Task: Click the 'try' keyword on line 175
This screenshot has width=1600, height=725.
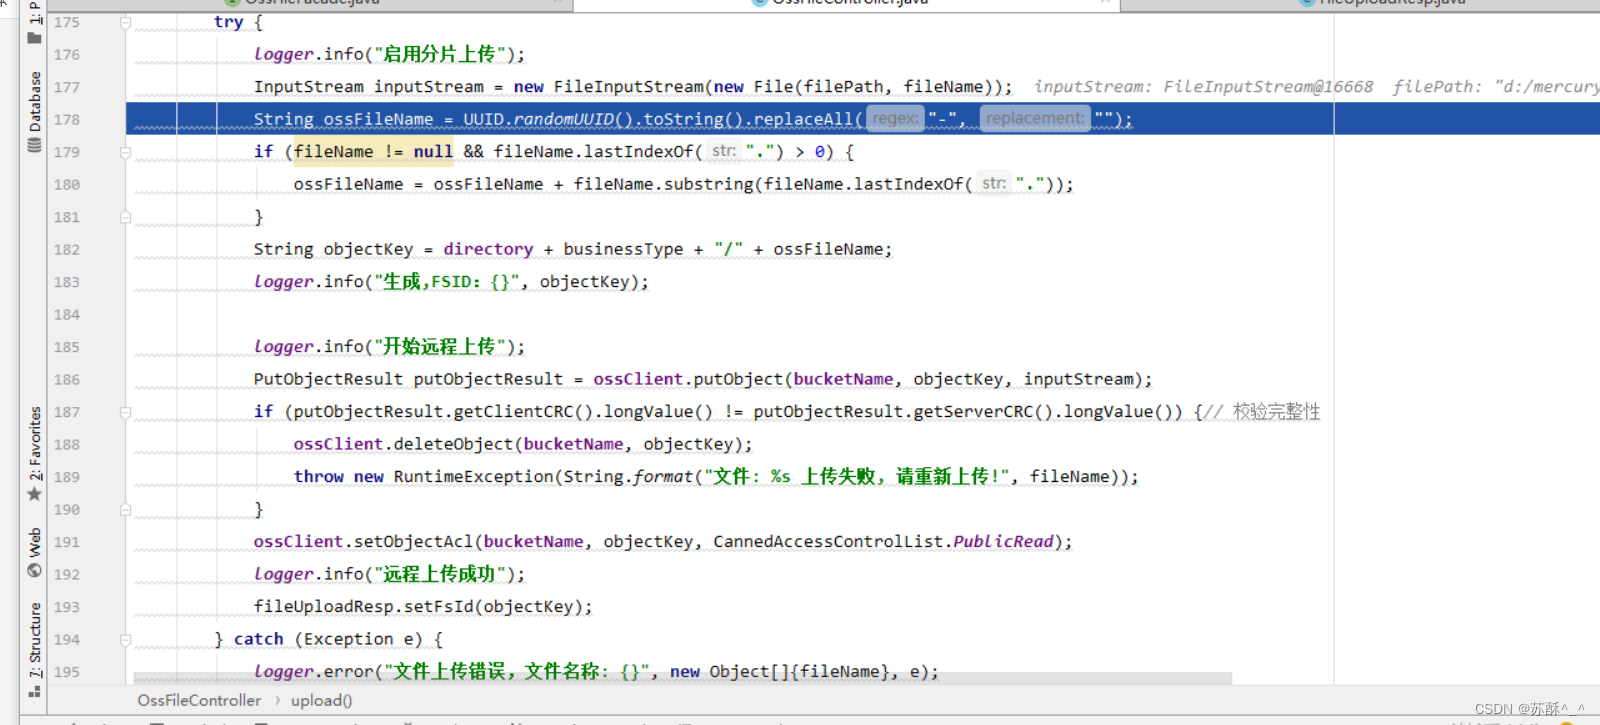Action: [x=228, y=22]
